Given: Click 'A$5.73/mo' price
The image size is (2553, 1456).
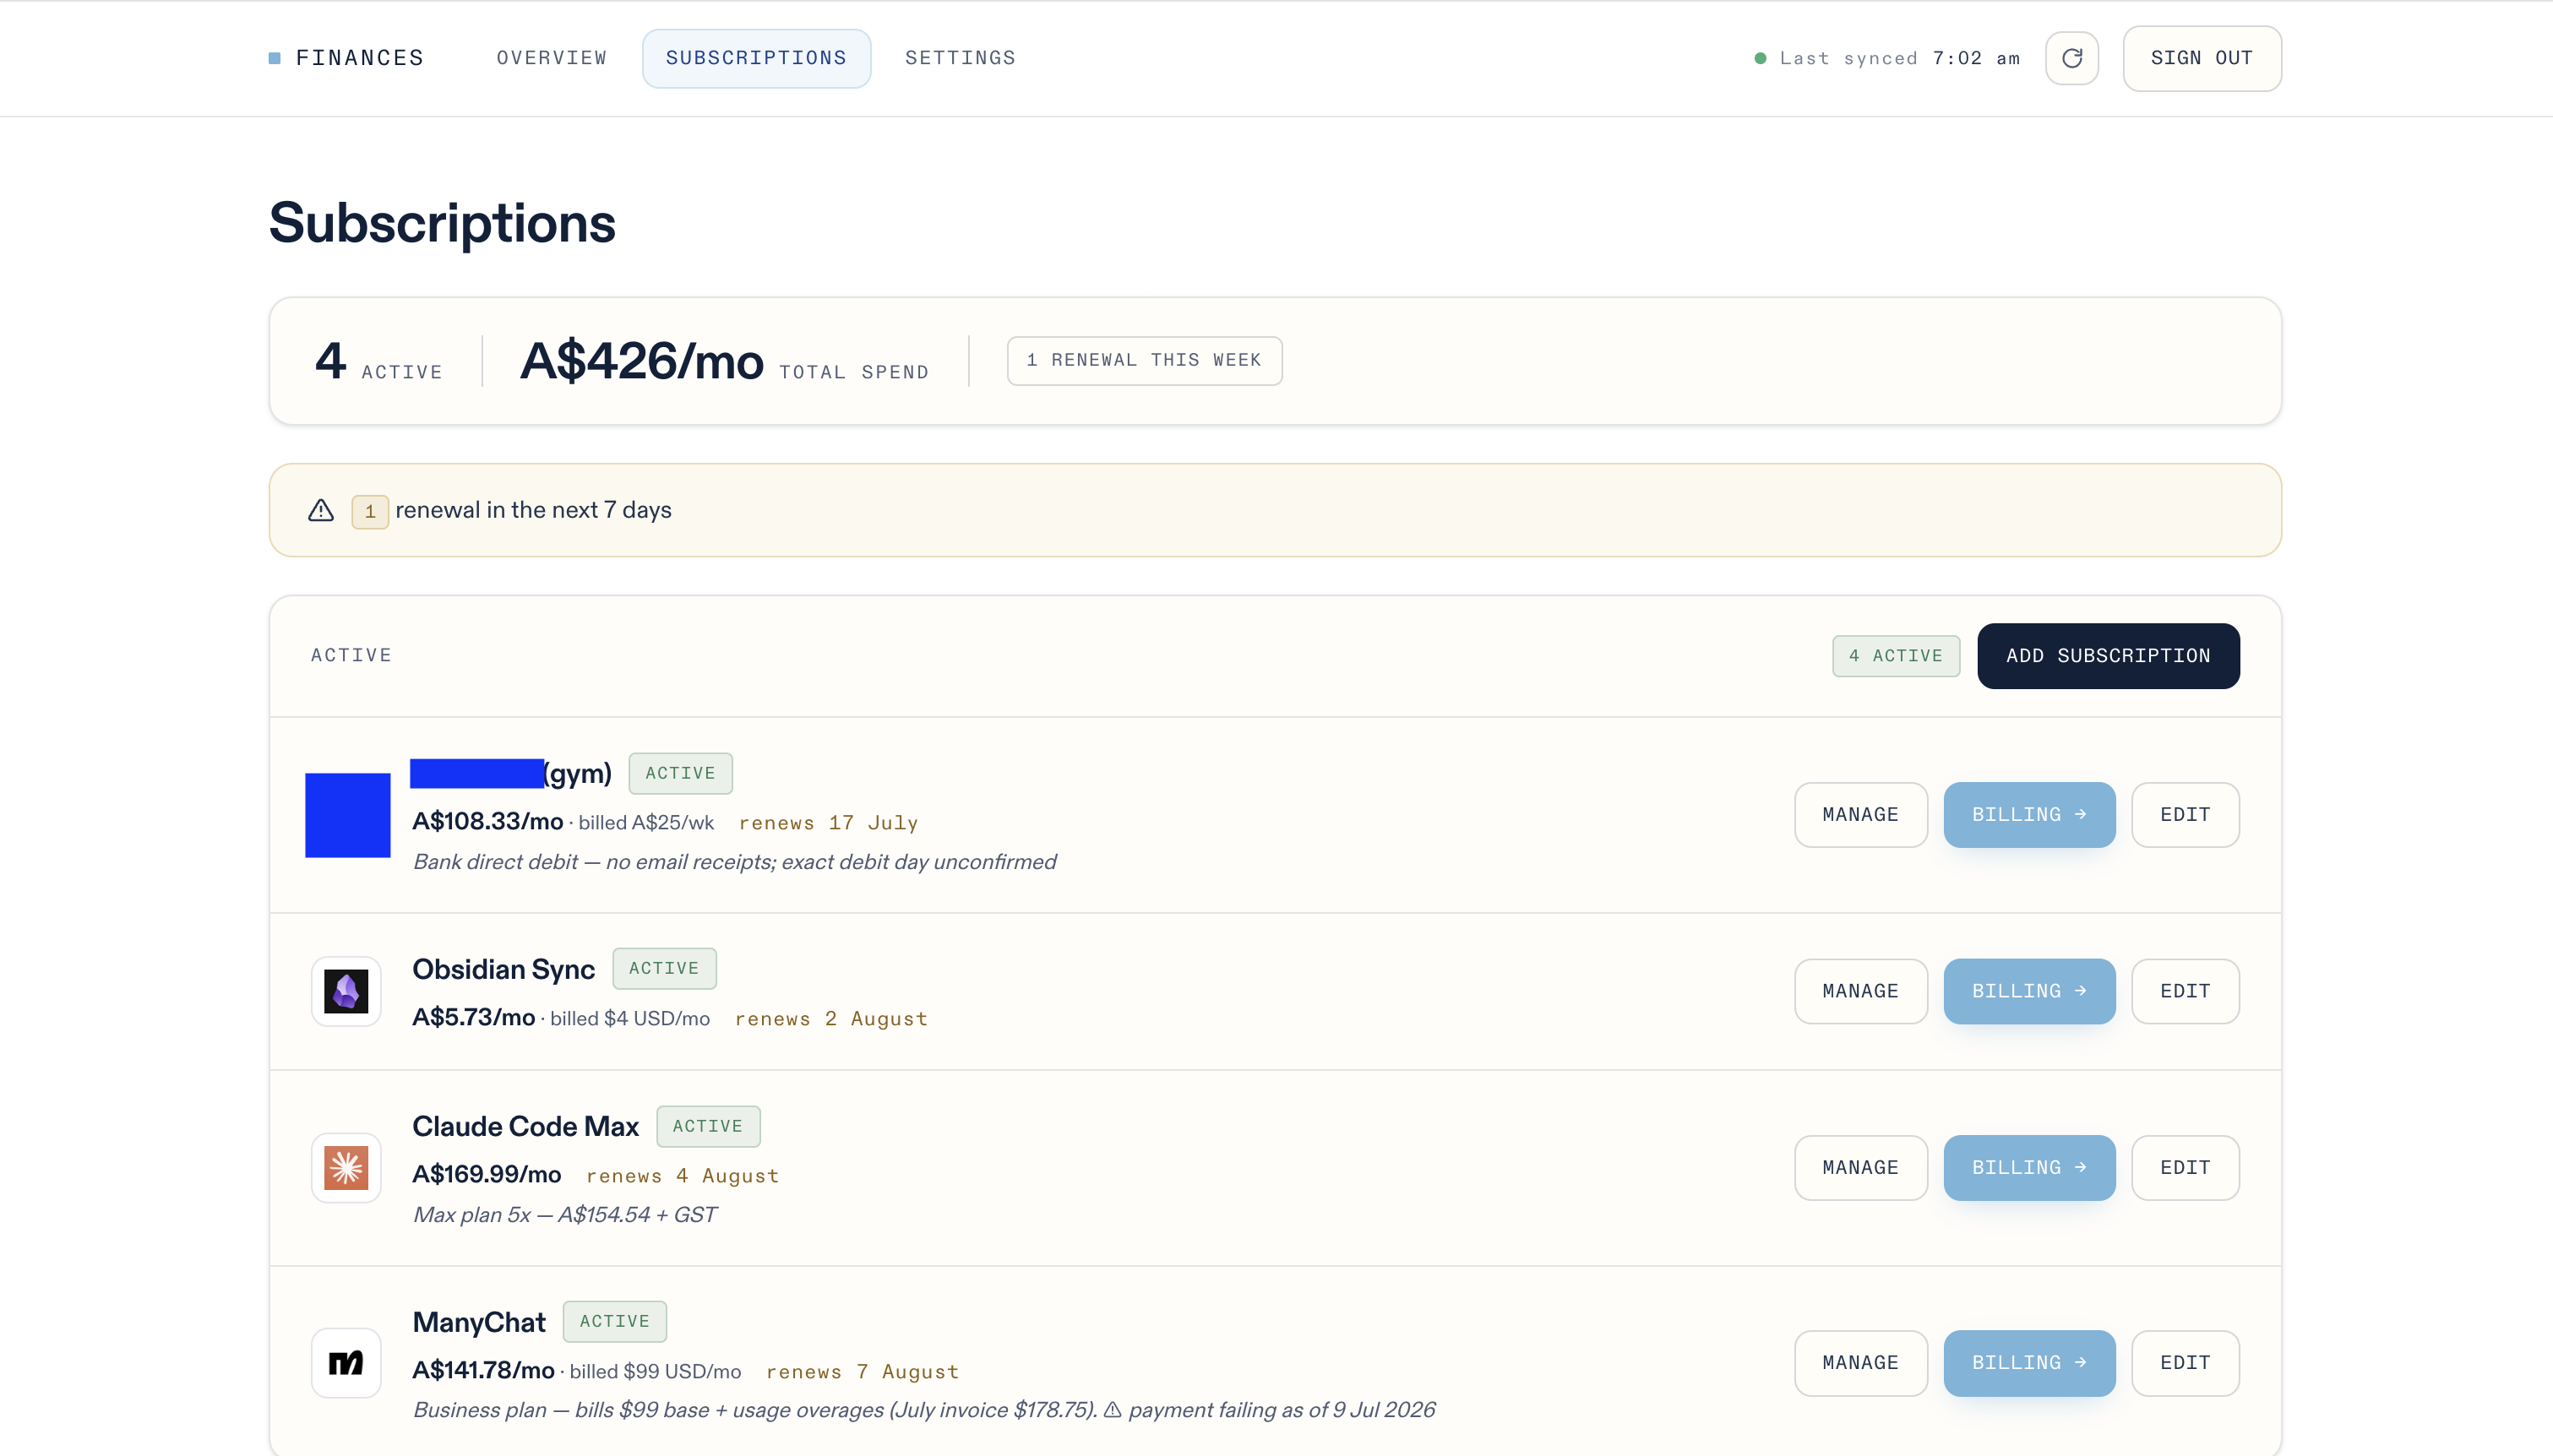Looking at the screenshot, I should tap(474, 1017).
